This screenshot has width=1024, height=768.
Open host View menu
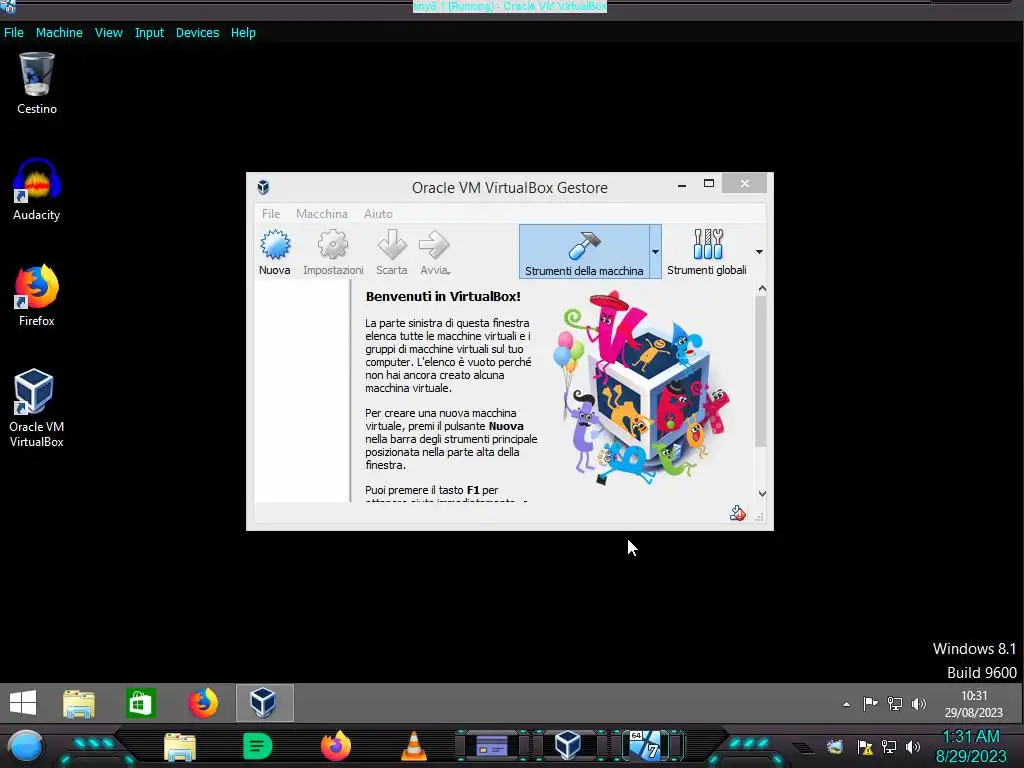click(x=108, y=33)
